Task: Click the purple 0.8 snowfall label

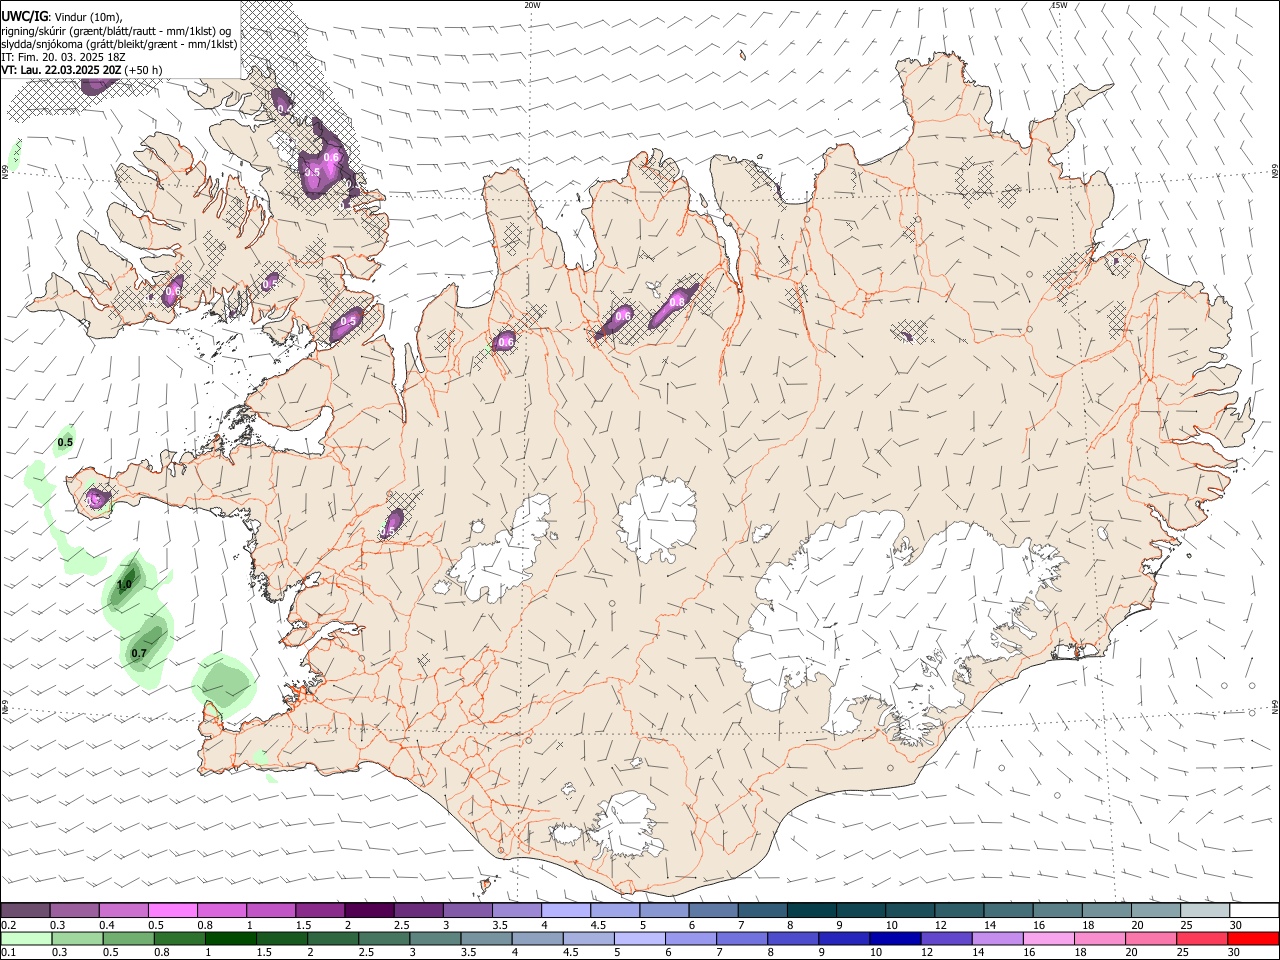Action: [x=677, y=302]
